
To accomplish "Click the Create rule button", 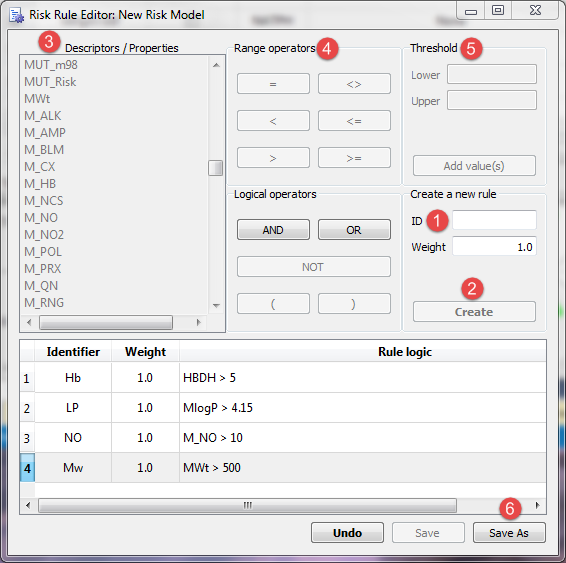I will pyautogui.click(x=474, y=311).
